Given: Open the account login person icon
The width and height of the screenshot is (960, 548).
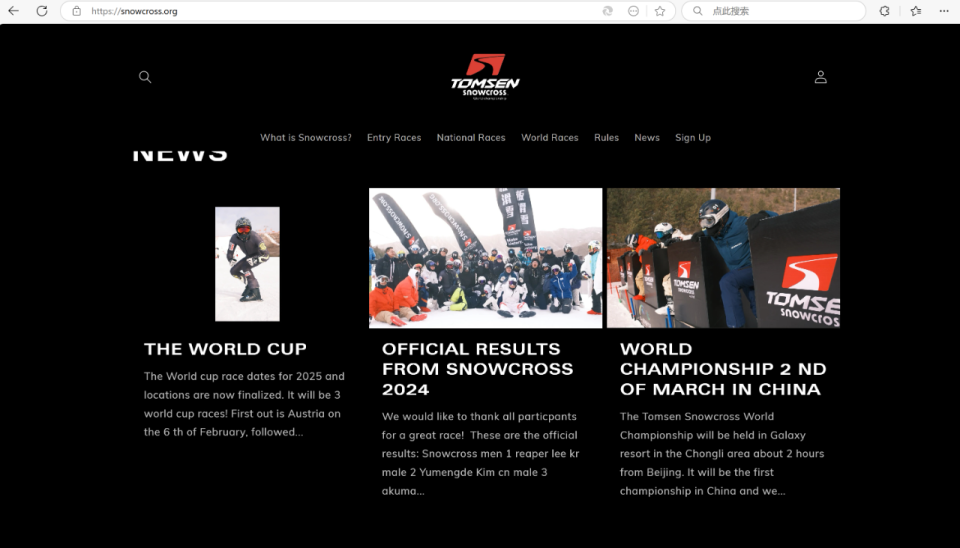Looking at the screenshot, I should pos(820,77).
